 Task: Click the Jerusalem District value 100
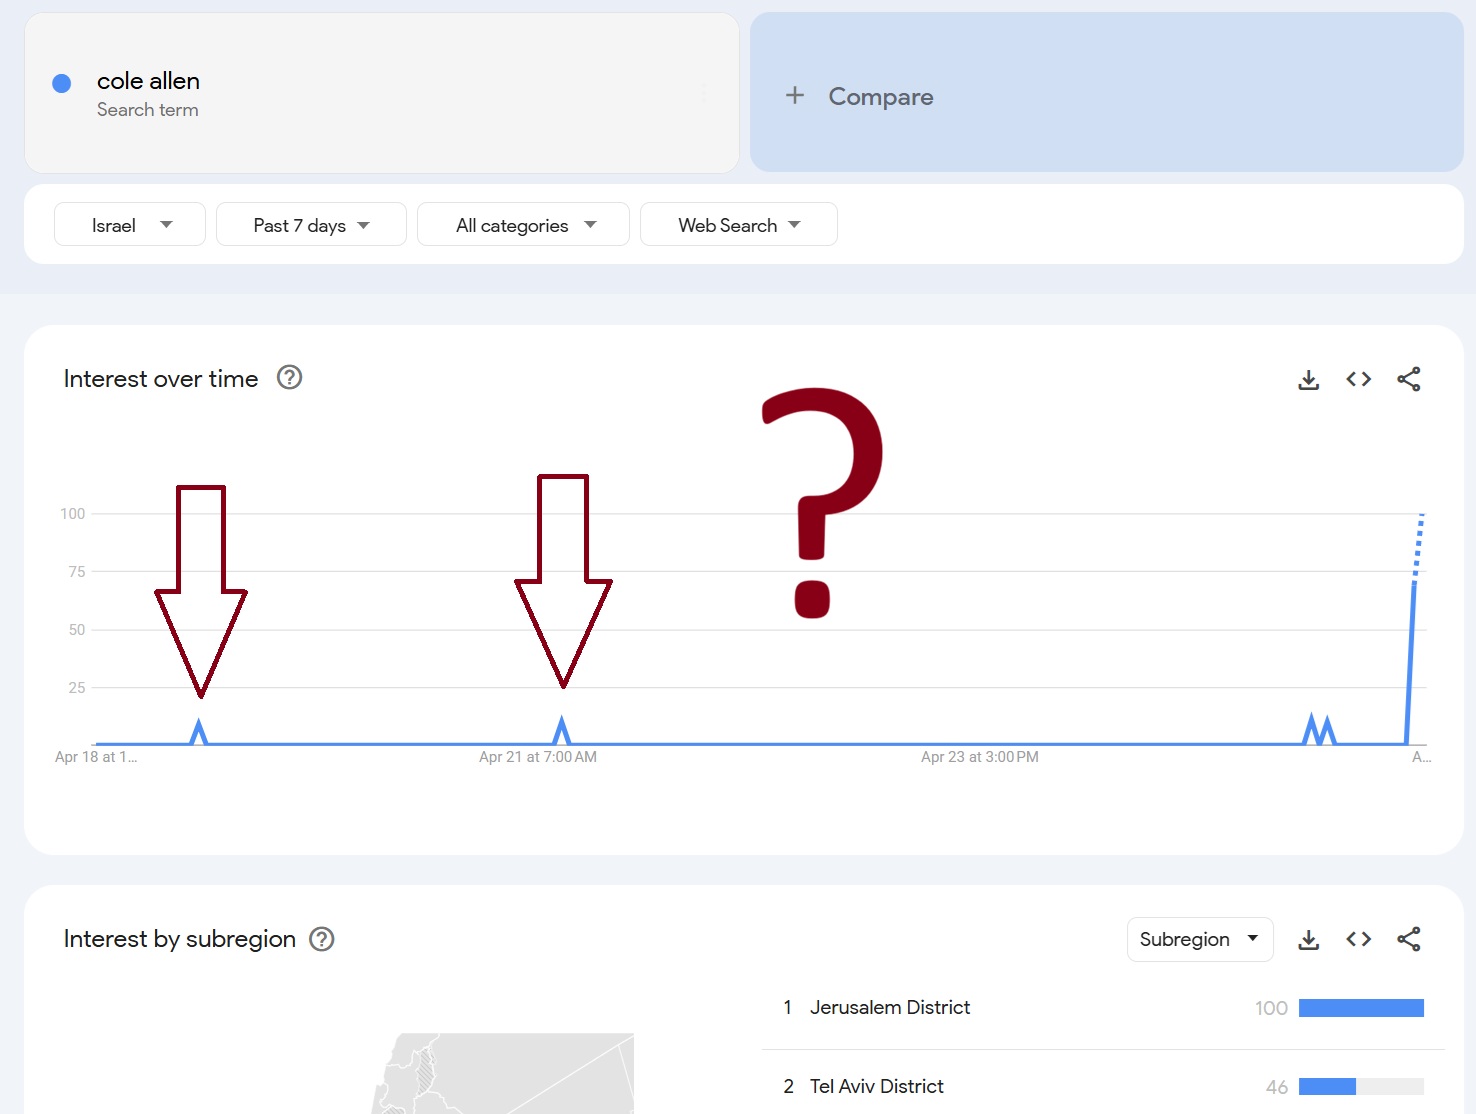point(1271,1008)
